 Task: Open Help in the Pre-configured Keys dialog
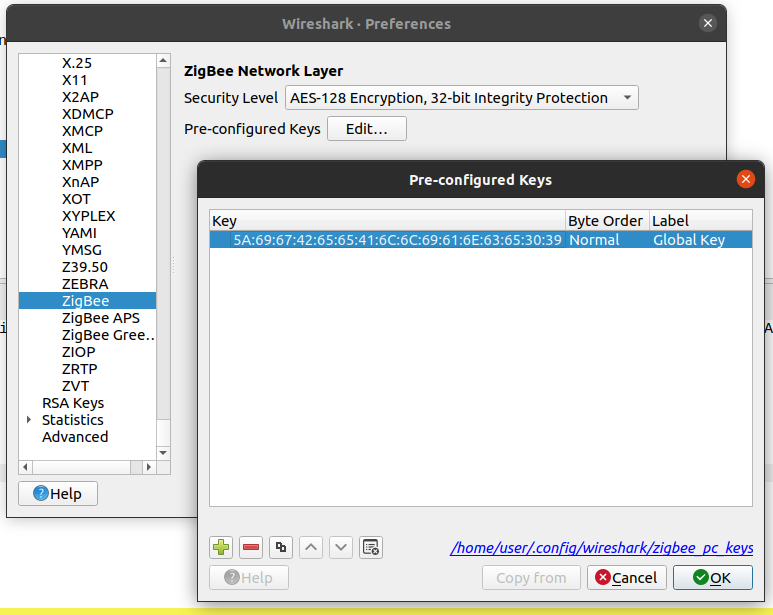tap(249, 578)
